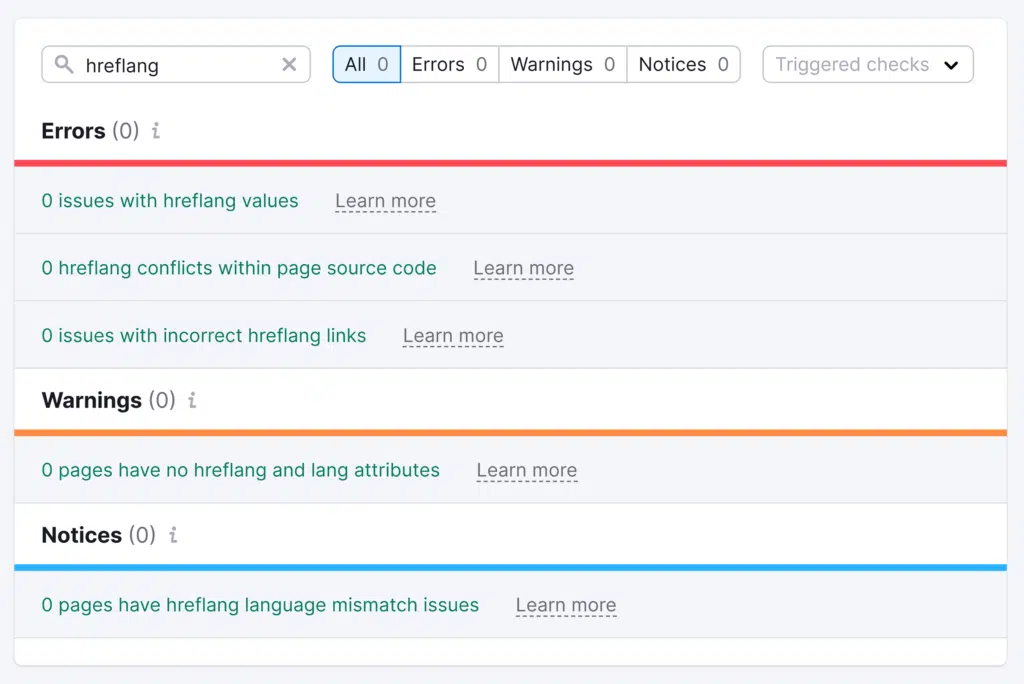Image resolution: width=1024 pixels, height=684 pixels.
Task: Open 'hreflang conflicts within page source code'
Action: 239,268
